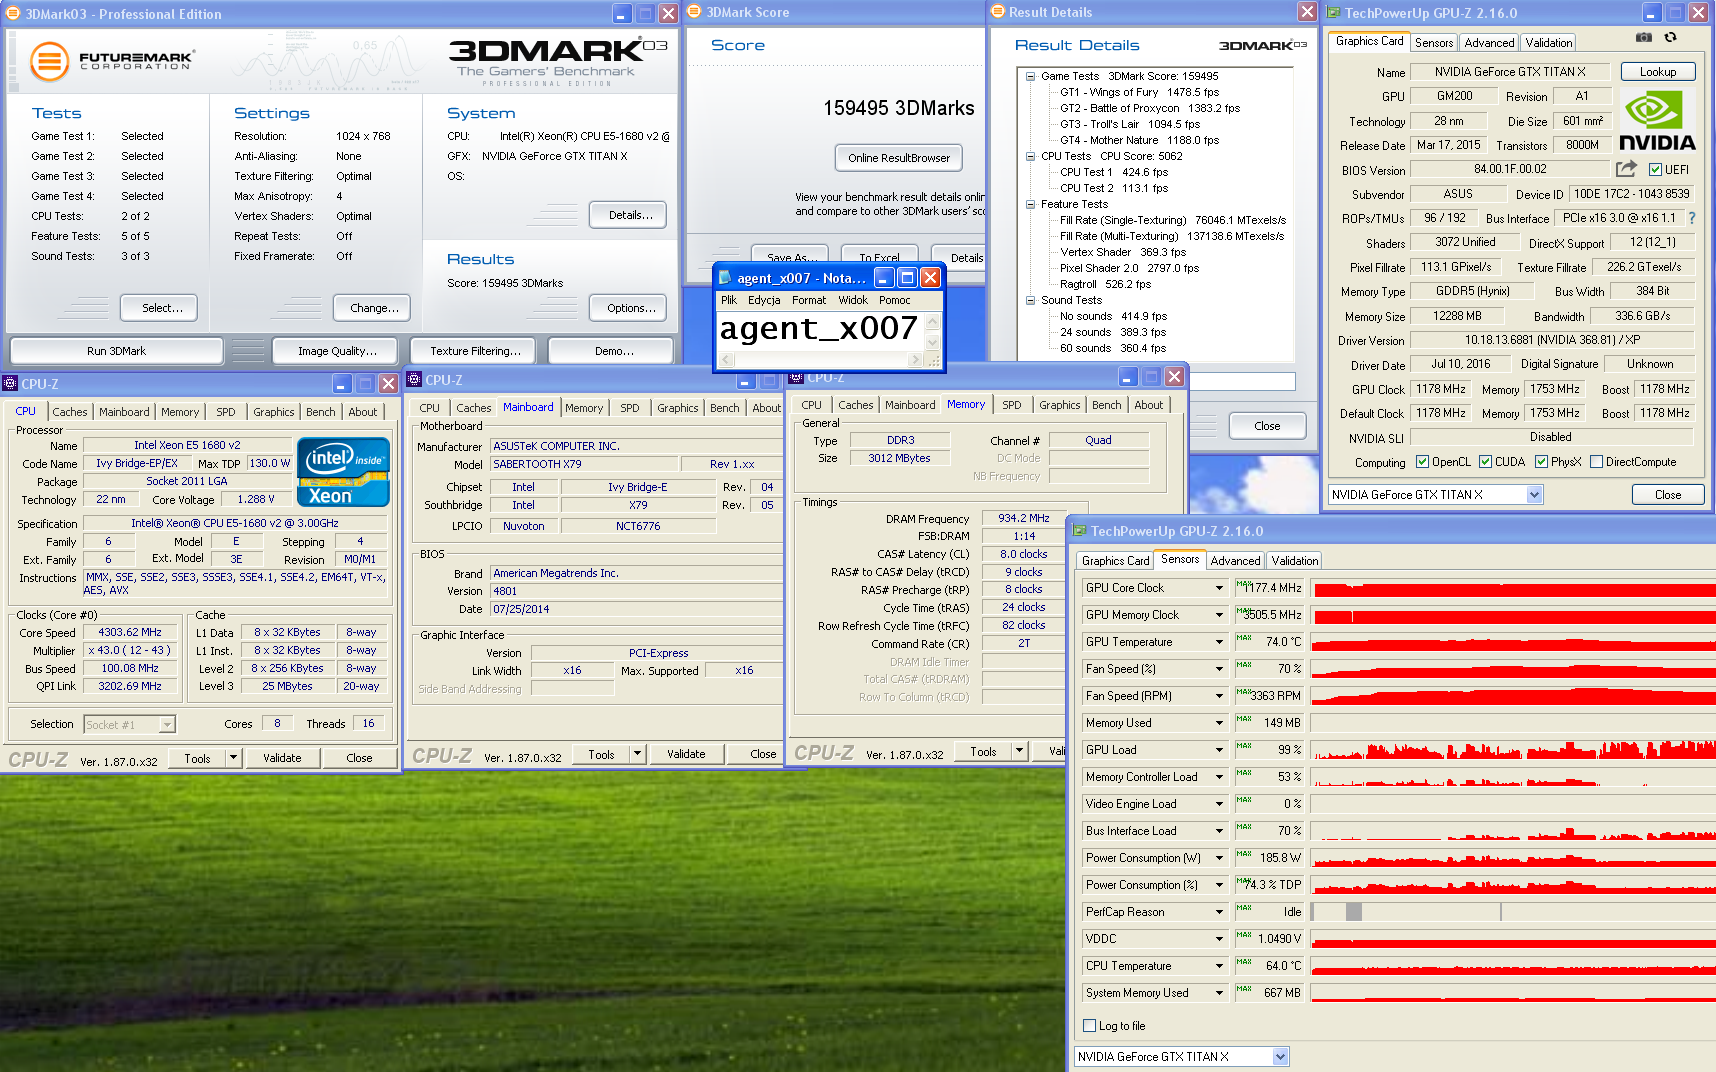Toggle the PhysX computing checkbox
The height and width of the screenshot is (1072, 1716).
click(1541, 462)
